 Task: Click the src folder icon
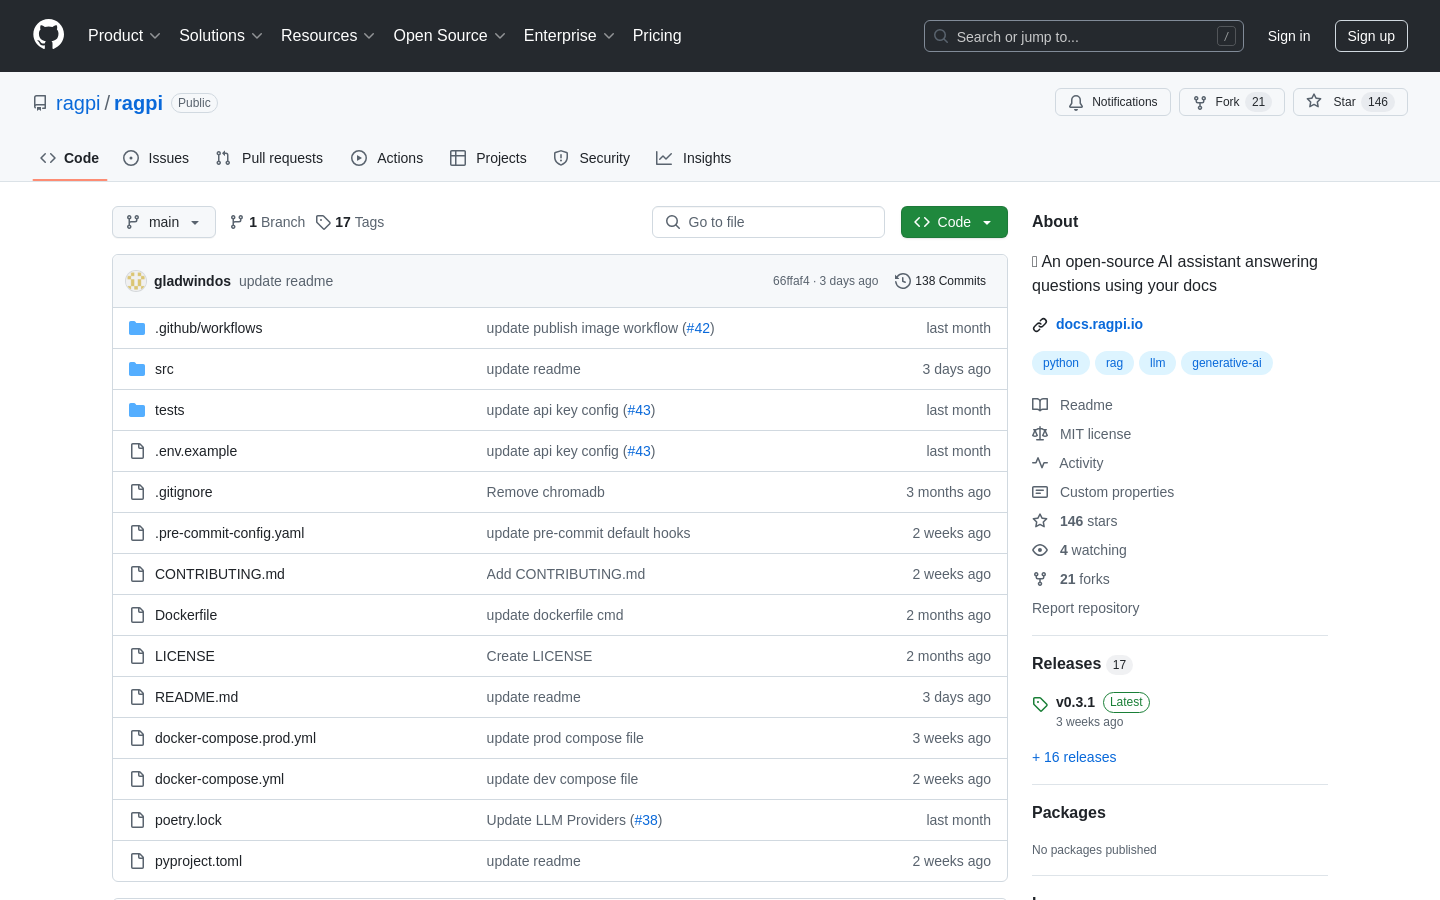(x=137, y=369)
